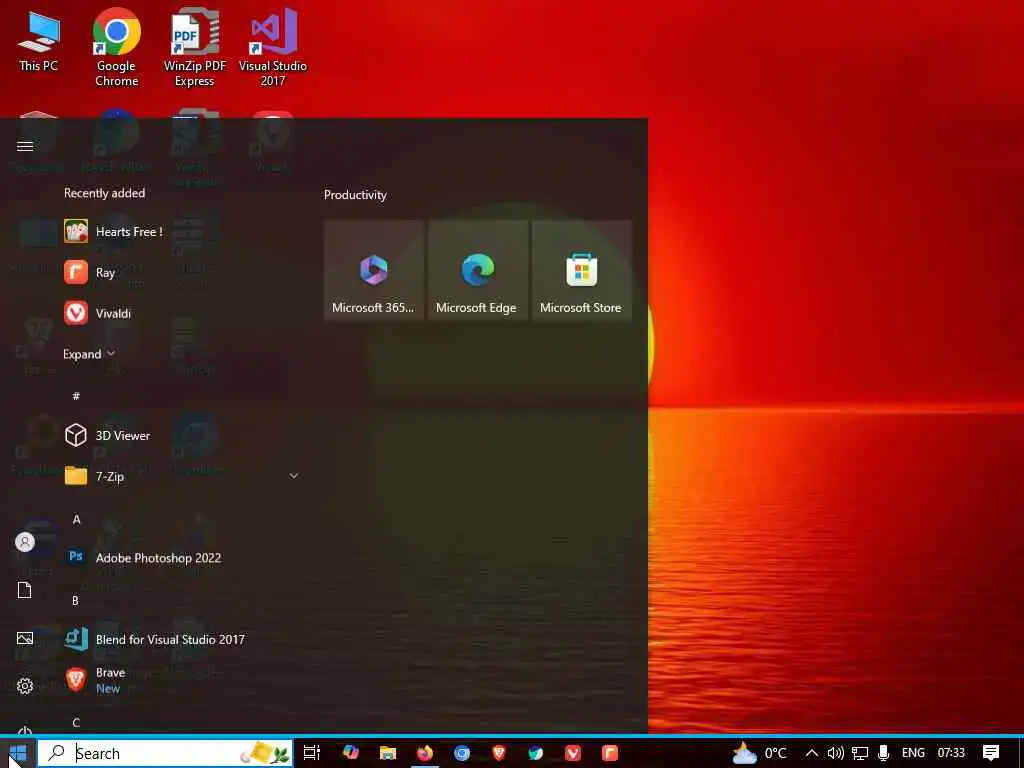Select the WinZip PDF Express desktop shortcut
The height and width of the screenshot is (768, 1024).
coord(195,48)
